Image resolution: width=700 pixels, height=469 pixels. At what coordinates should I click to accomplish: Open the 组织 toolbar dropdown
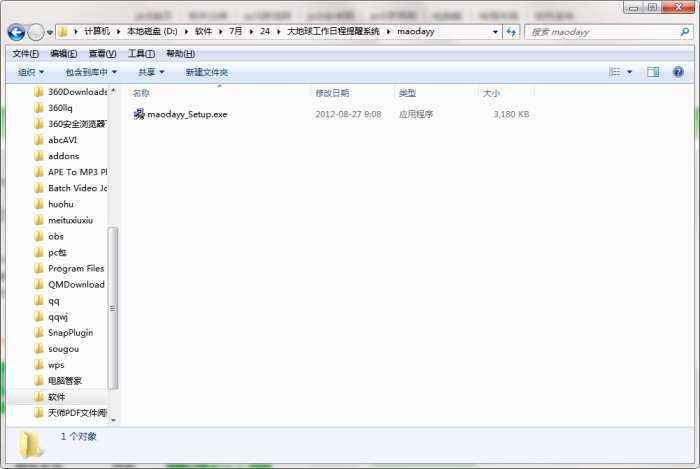tap(31, 72)
